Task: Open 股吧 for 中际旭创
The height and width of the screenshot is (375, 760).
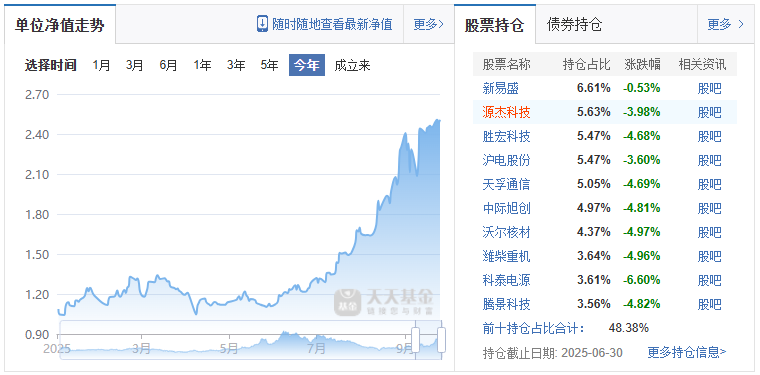Action: (710, 208)
